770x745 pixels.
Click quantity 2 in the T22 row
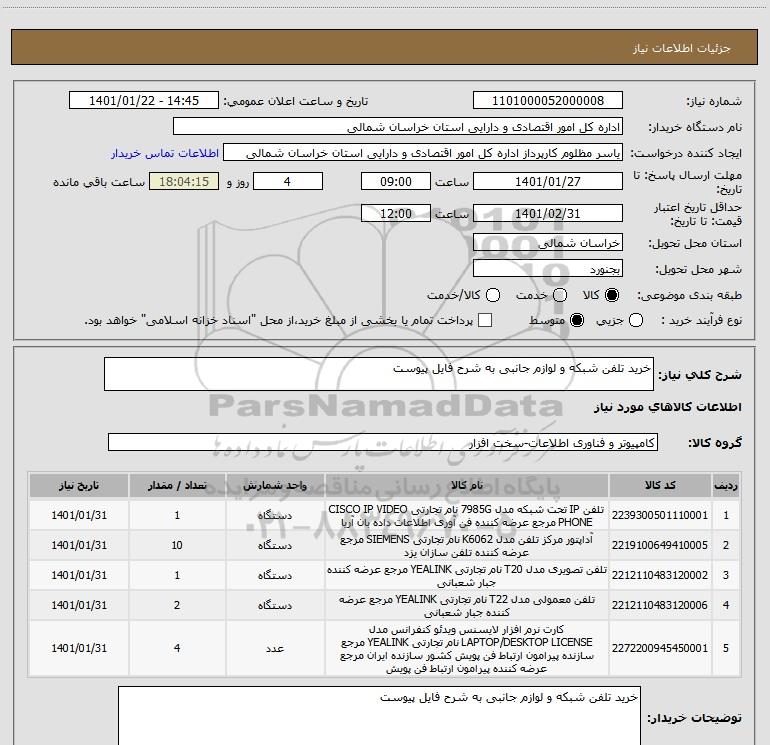click(177, 605)
